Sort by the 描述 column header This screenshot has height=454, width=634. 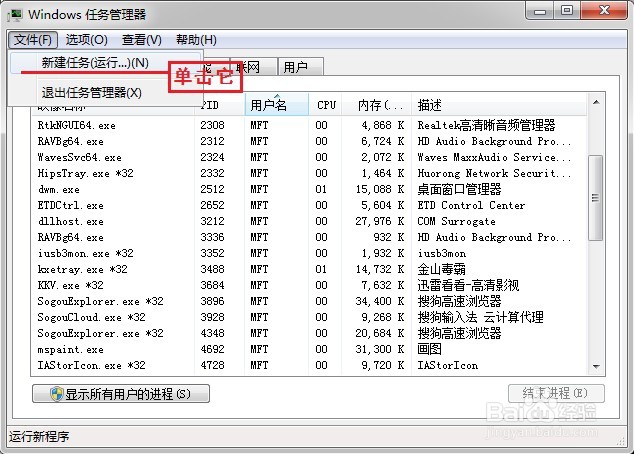tap(499, 106)
